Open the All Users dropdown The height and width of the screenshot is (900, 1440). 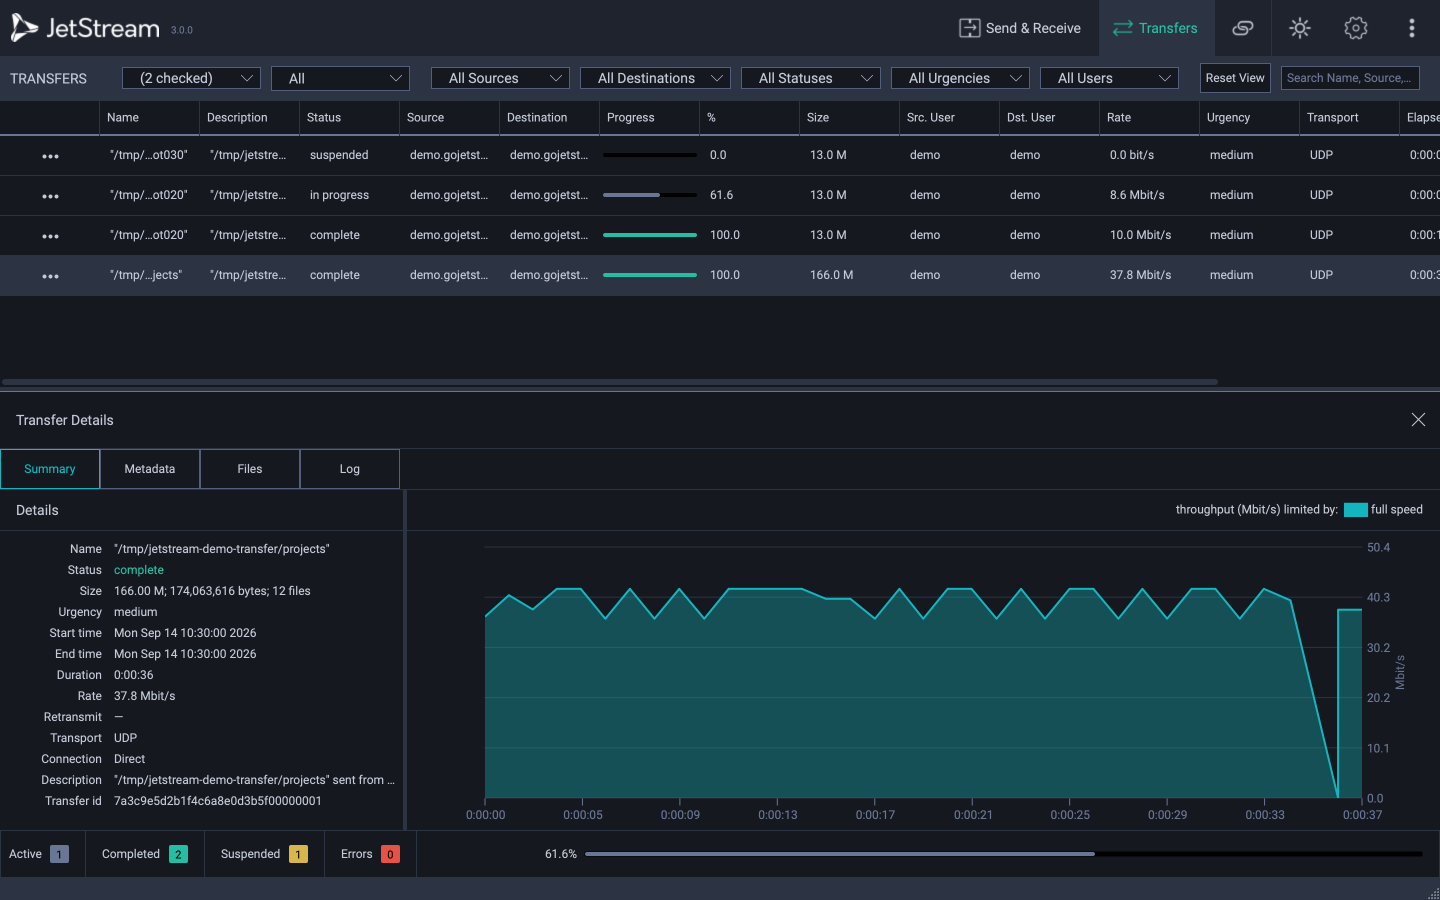coord(1109,78)
